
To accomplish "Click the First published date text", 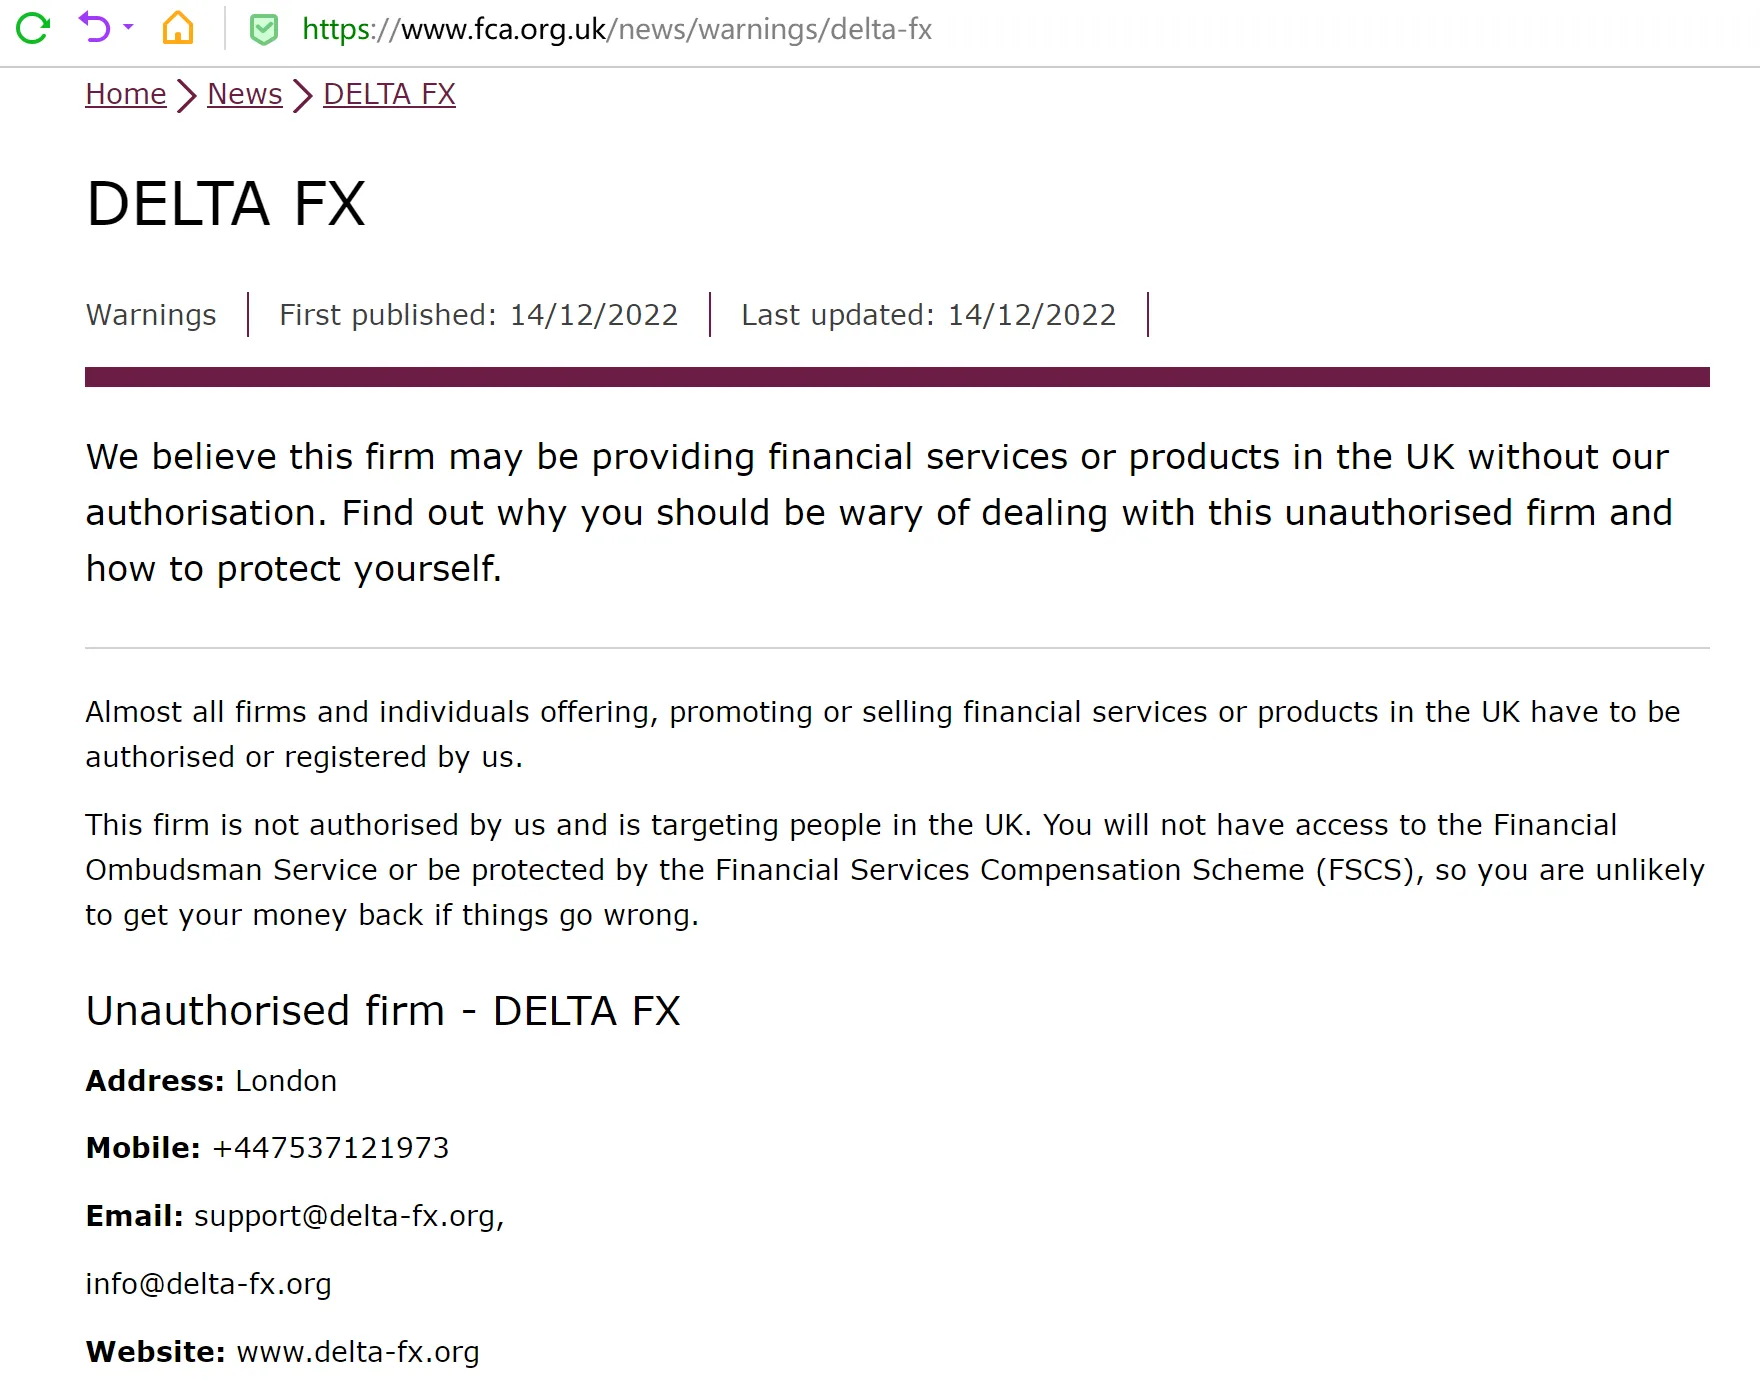I will [x=479, y=315].
